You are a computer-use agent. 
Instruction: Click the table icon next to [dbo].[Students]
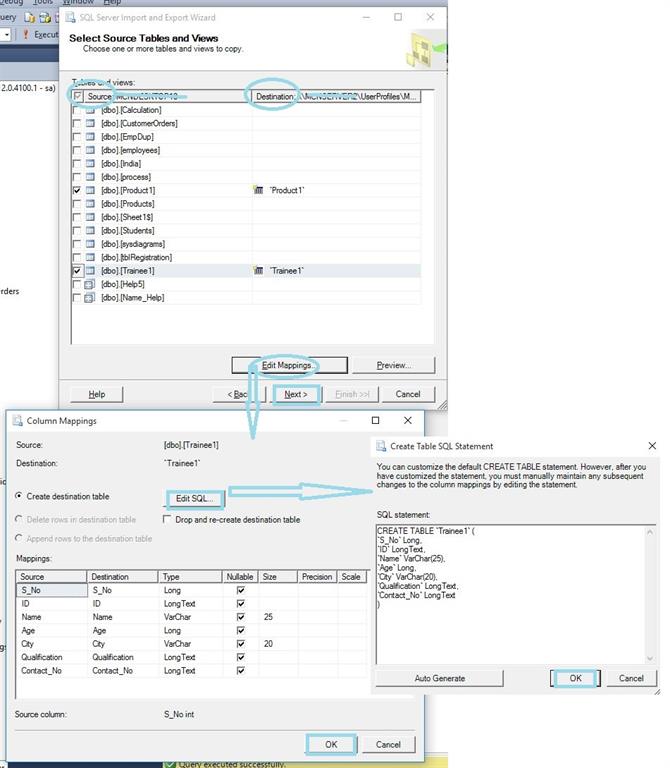tap(90, 231)
